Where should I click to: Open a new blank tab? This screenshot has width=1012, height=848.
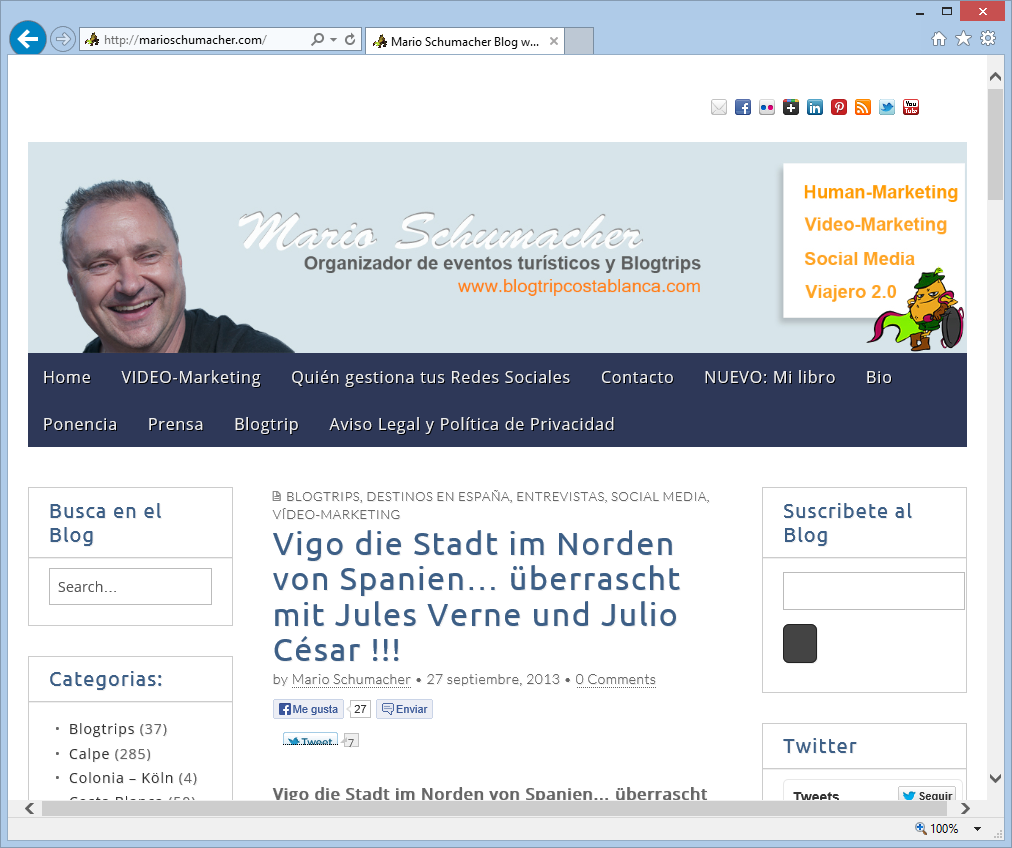coord(579,41)
